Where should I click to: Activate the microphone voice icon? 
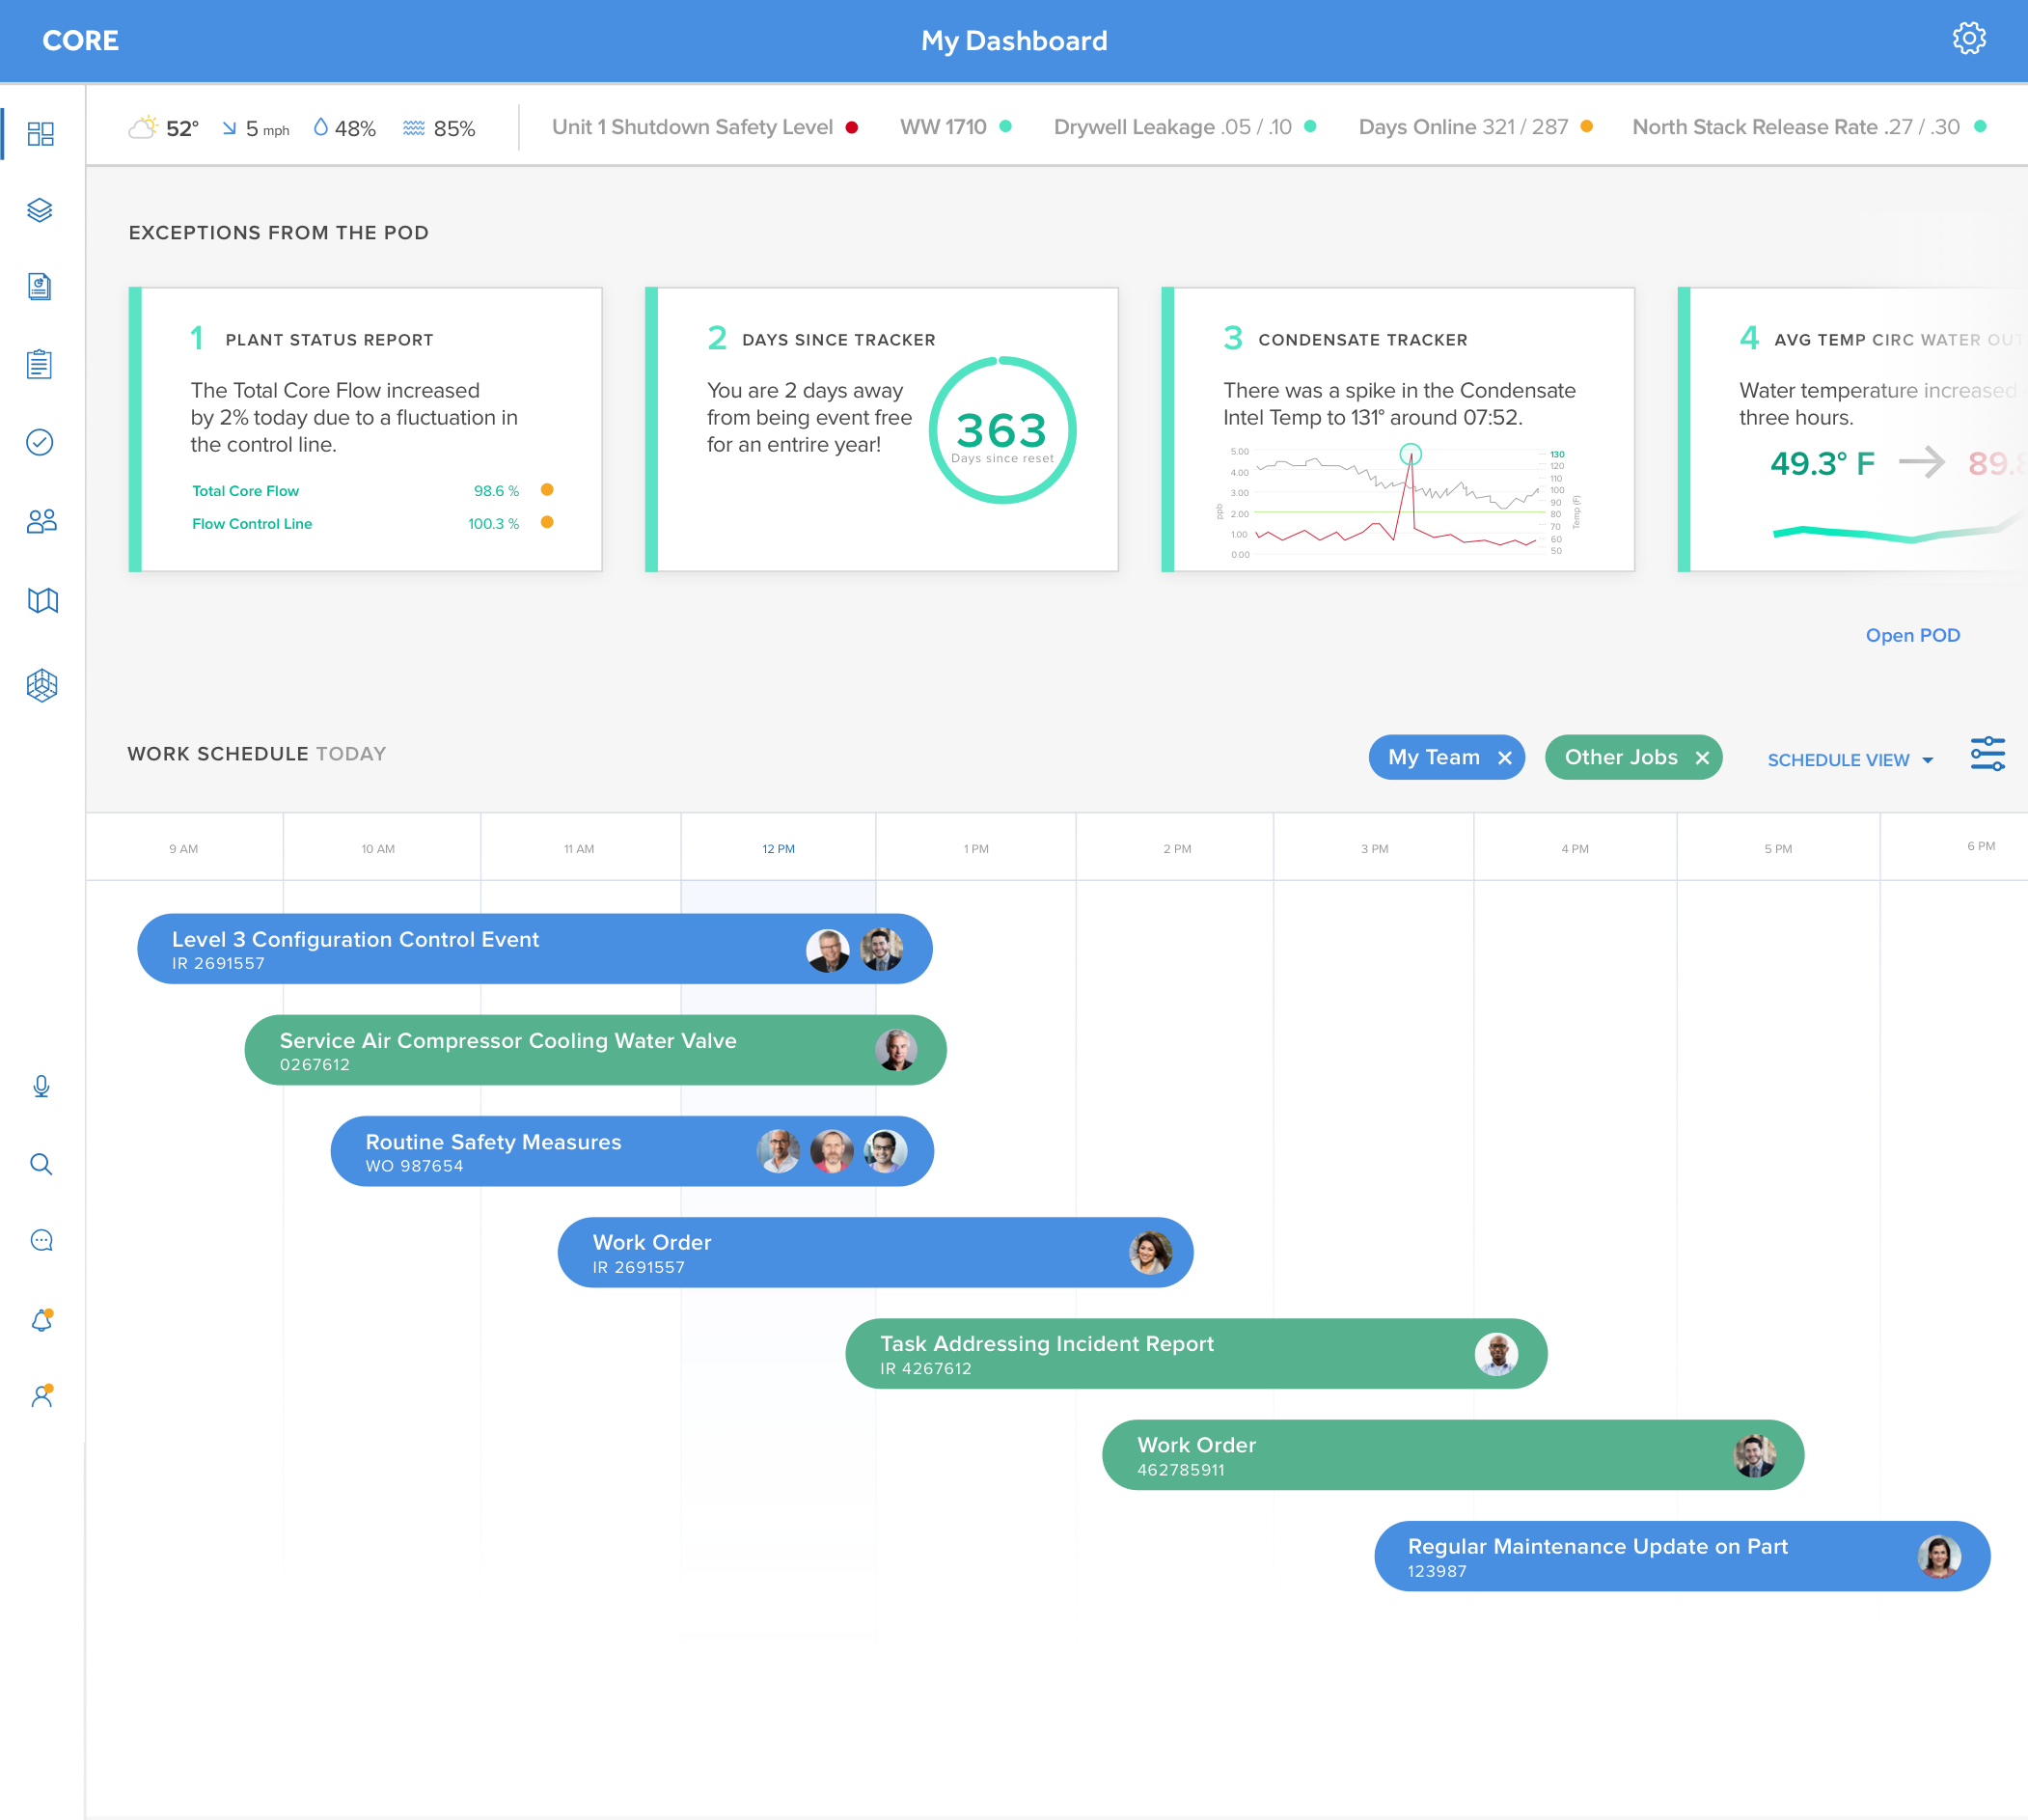click(41, 1086)
